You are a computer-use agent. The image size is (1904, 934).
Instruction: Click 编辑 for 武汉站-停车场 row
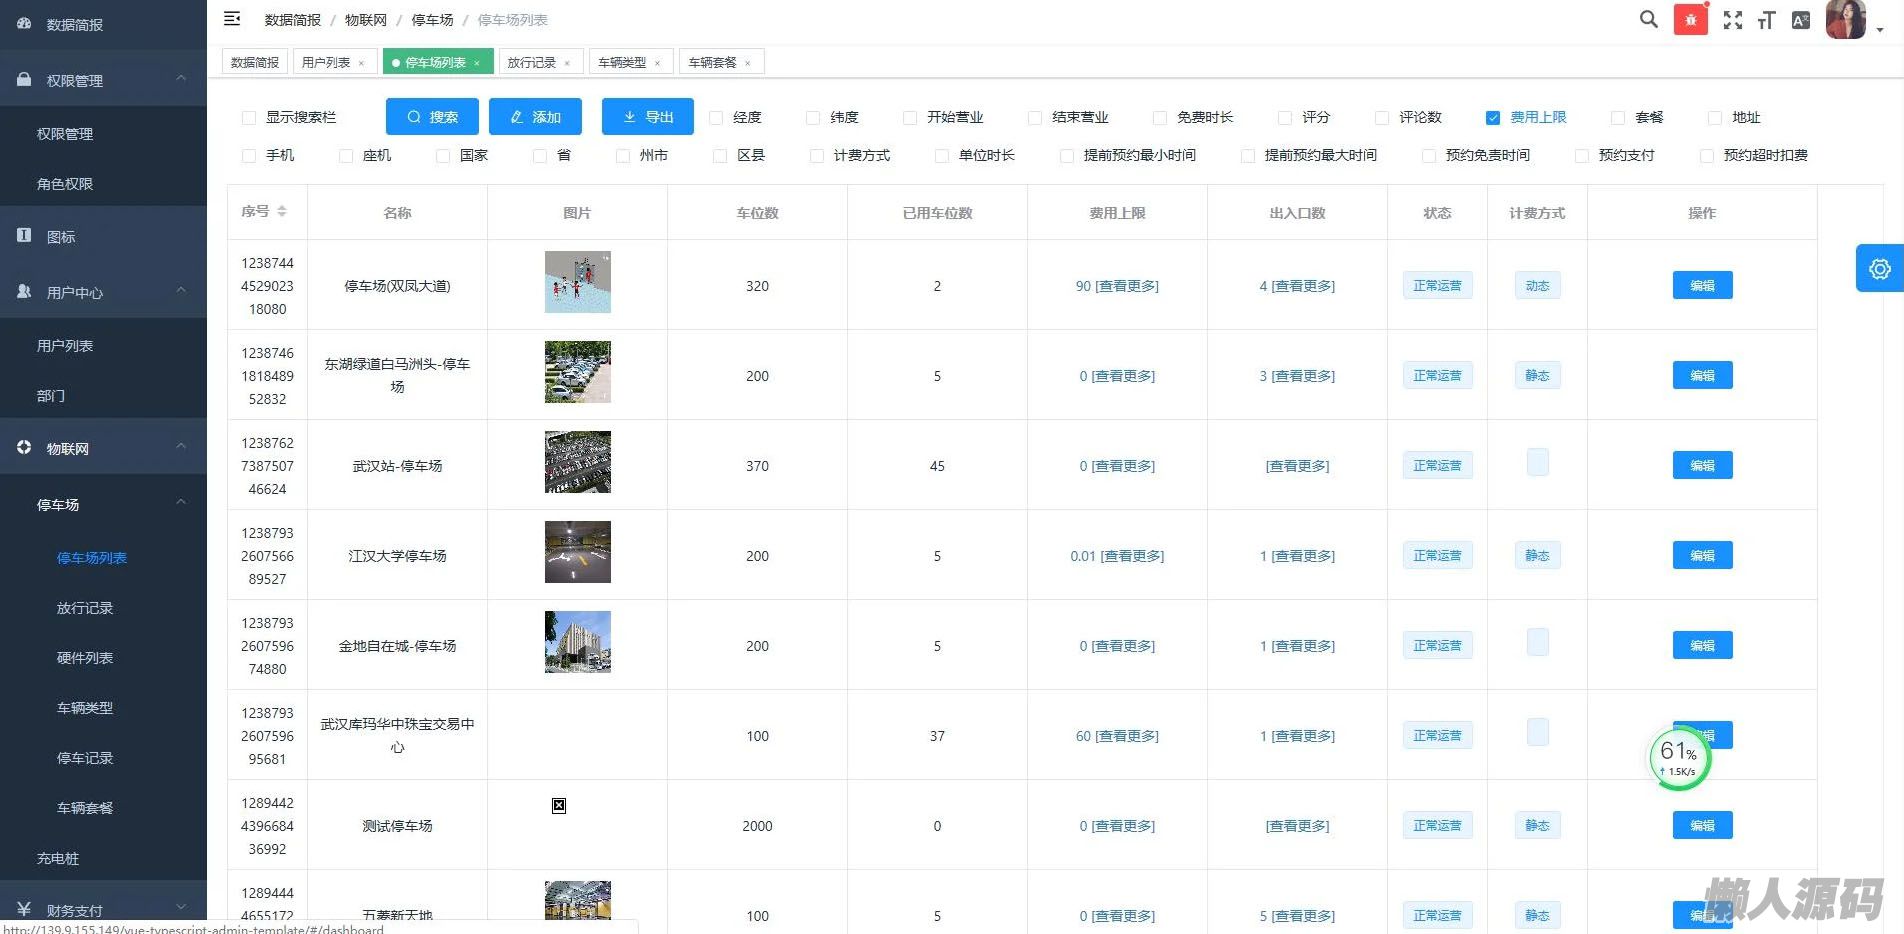pos(1702,466)
